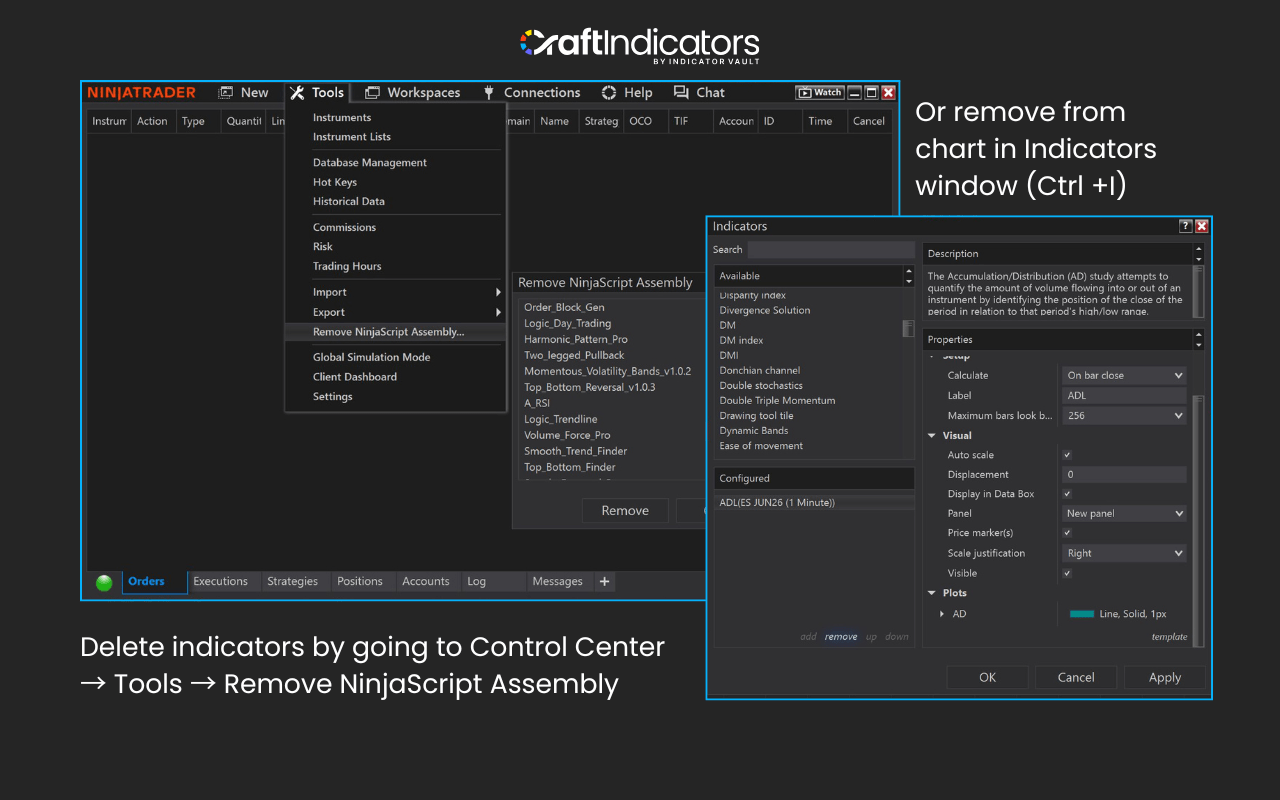Toggle the Visible checkbox
Viewport: 1280px width, 800px height.
(1067, 573)
